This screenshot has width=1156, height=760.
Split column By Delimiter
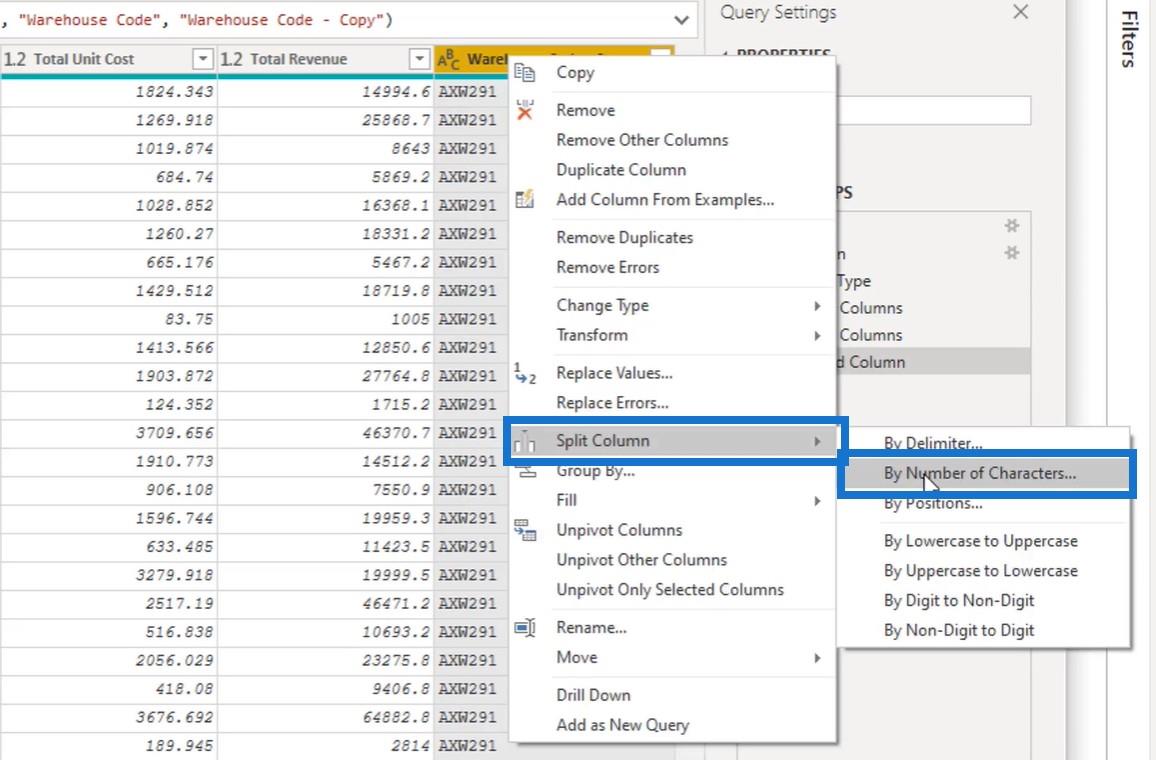933,443
